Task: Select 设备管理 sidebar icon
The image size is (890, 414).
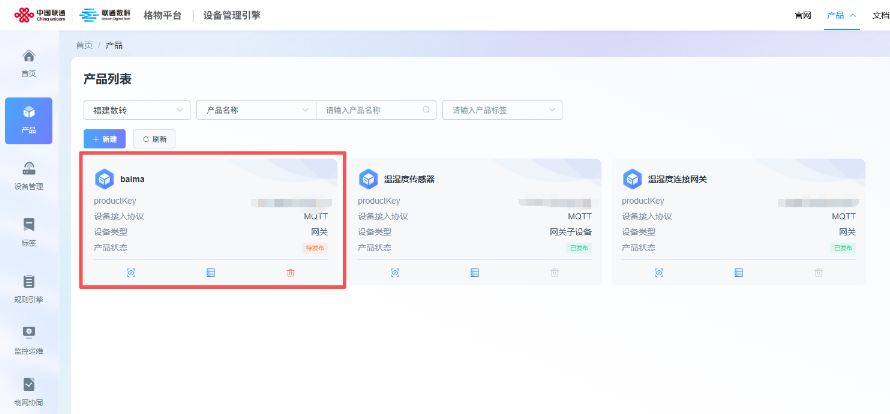Action: coord(29,175)
